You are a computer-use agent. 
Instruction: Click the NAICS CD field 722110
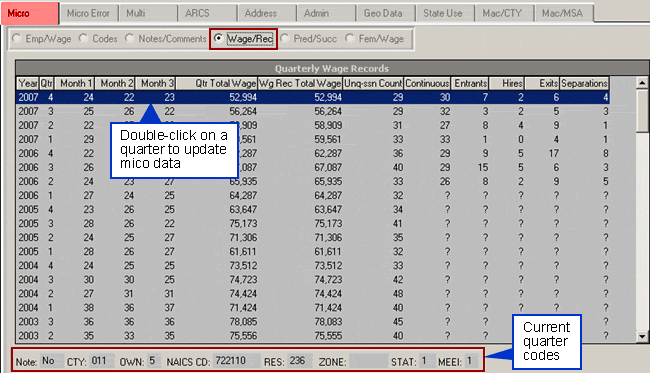pos(236,361)
